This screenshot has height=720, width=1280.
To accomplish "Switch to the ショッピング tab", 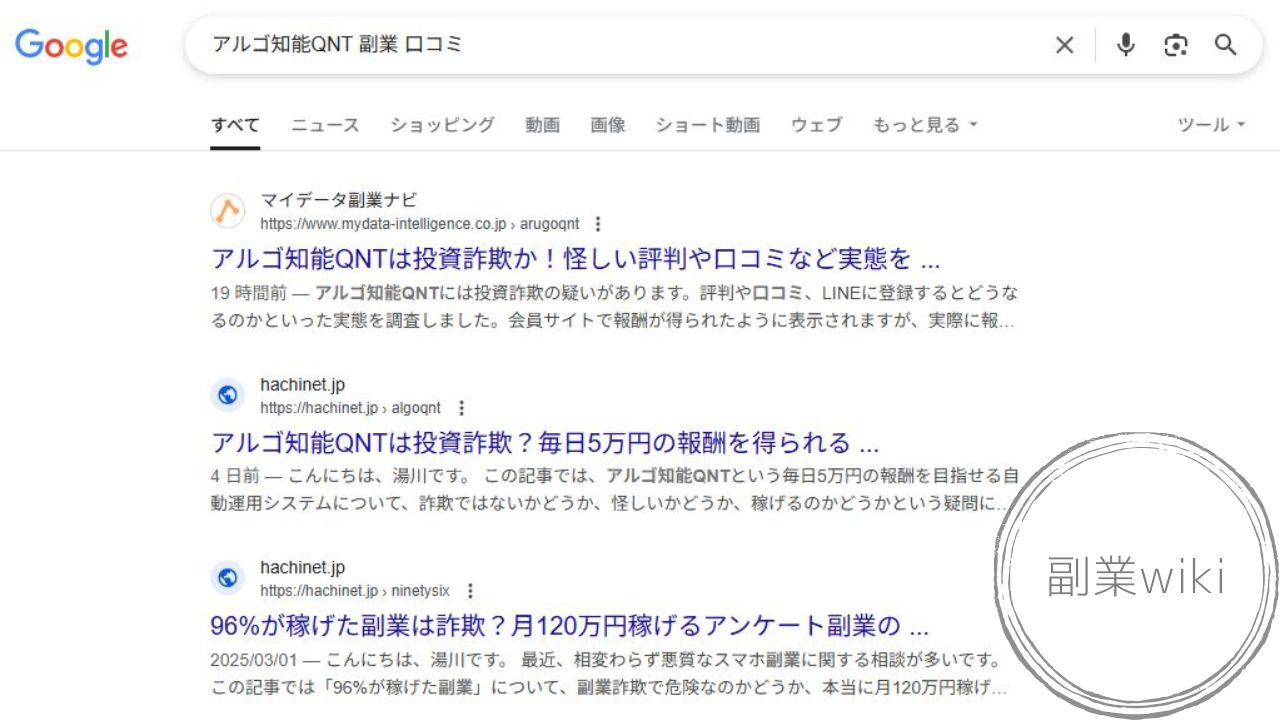I will pyautogui.click(x=442, y=125).
